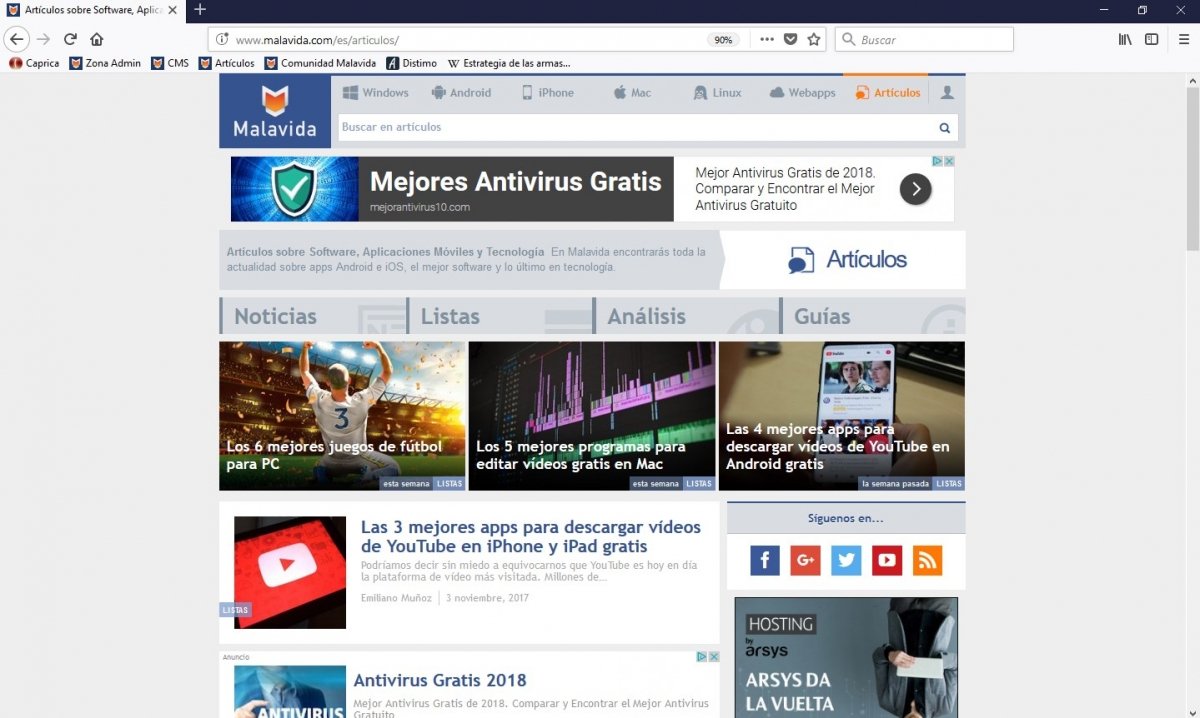This screenshot has height=718, width=1200.
Task: Open the CMS bookmark
Action: (170, 63)
